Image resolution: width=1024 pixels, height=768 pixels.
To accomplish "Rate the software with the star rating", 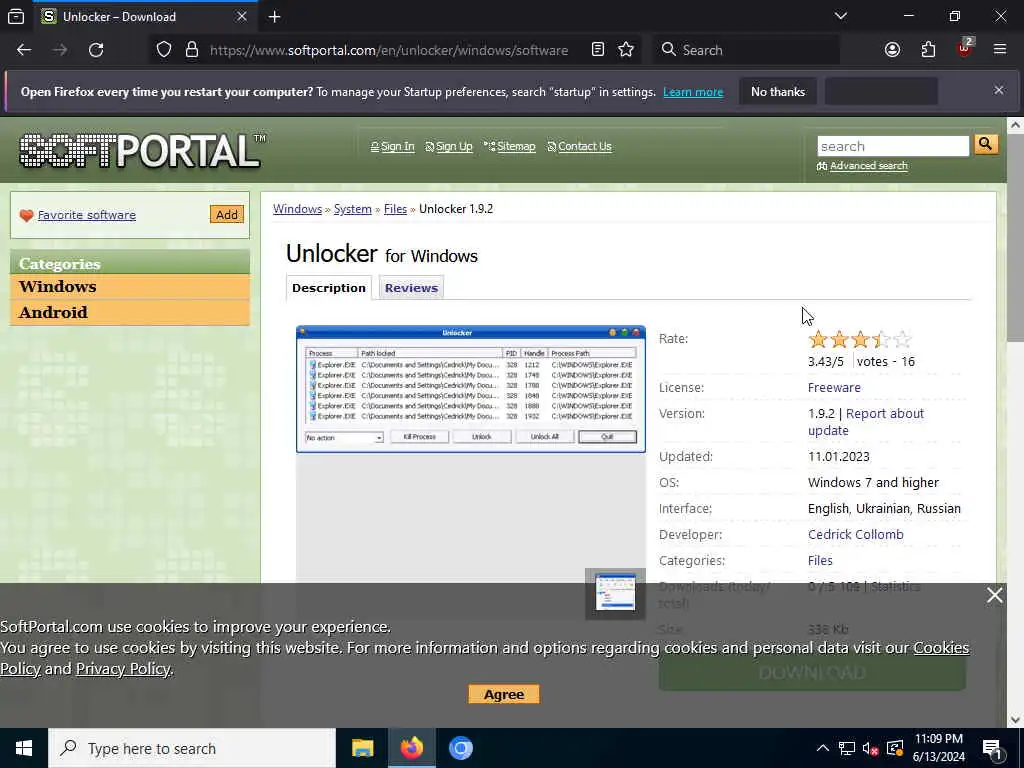I will (860, 339).
